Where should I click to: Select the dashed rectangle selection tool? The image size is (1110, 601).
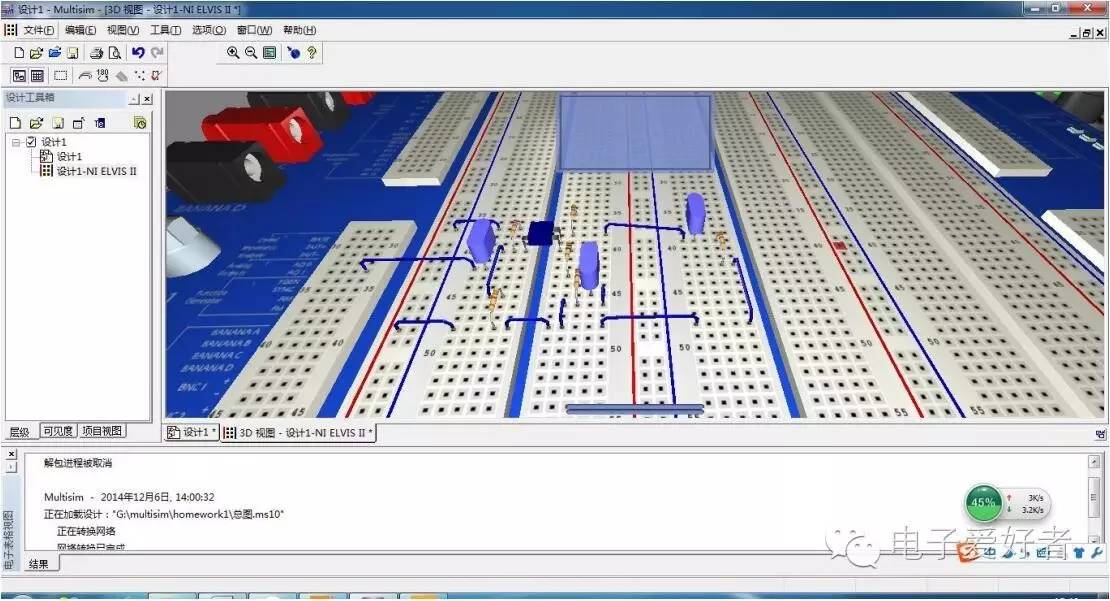[x=61, y=75]
